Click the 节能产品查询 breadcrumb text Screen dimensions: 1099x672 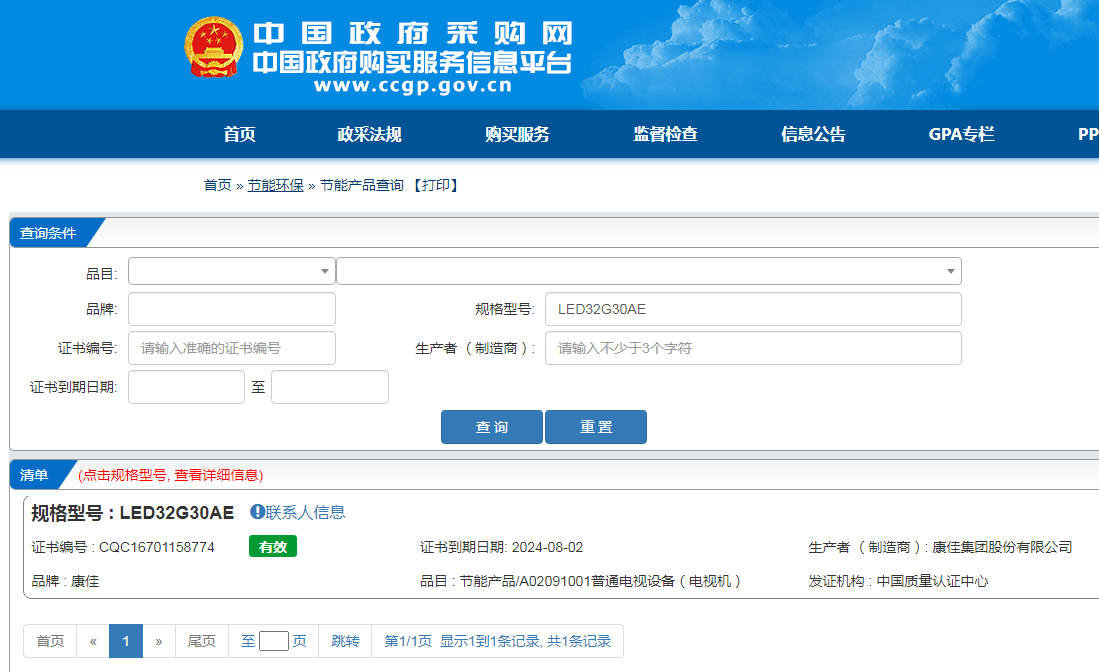coord(362,185)
